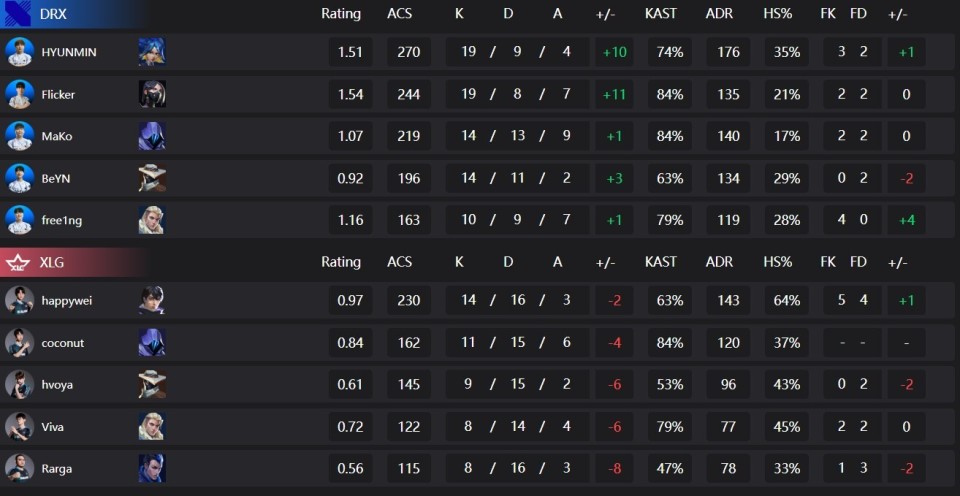Click BeYN's agent icon with hat
This screenshot has height=496, width=960.
coord(152,178)
